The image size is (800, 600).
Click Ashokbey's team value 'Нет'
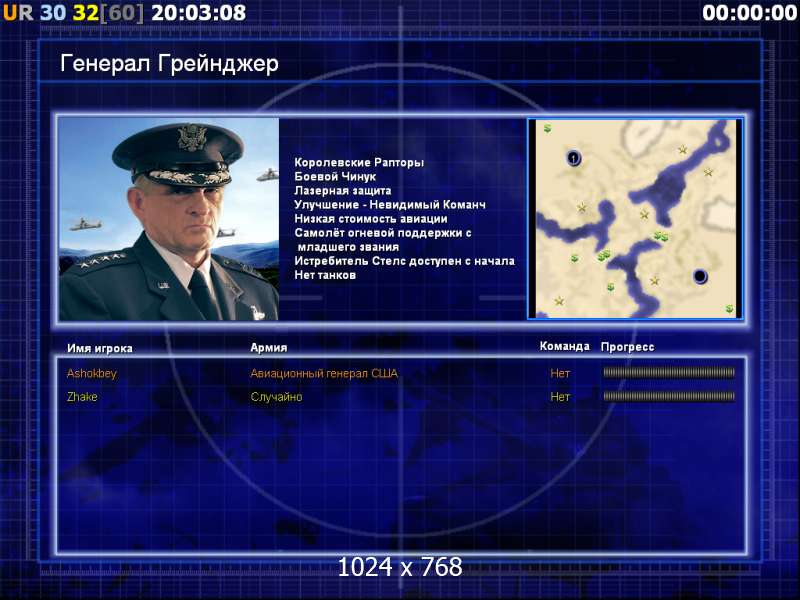point(560,373)
